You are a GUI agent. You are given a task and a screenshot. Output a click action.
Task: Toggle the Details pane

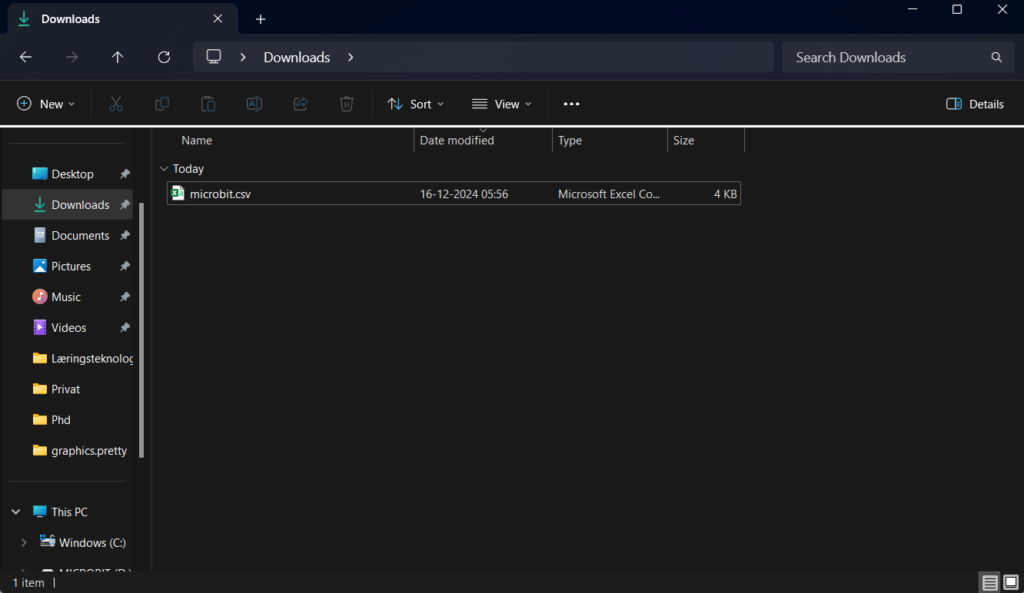click(974, 104)
